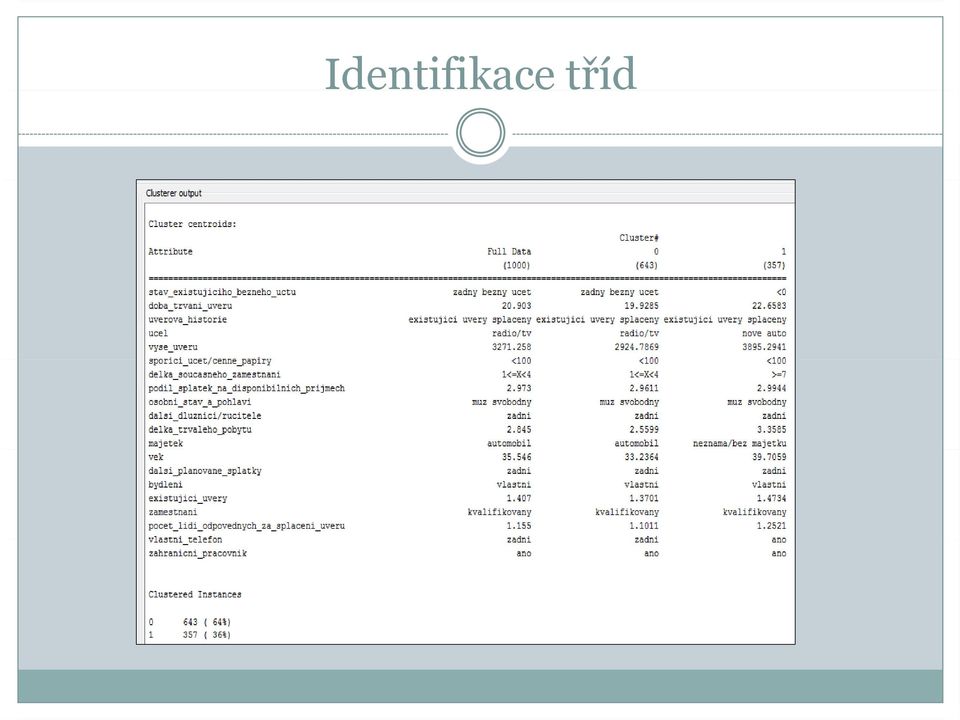
Task: Select the value 3.3585
Action: [x=771, y=430]
